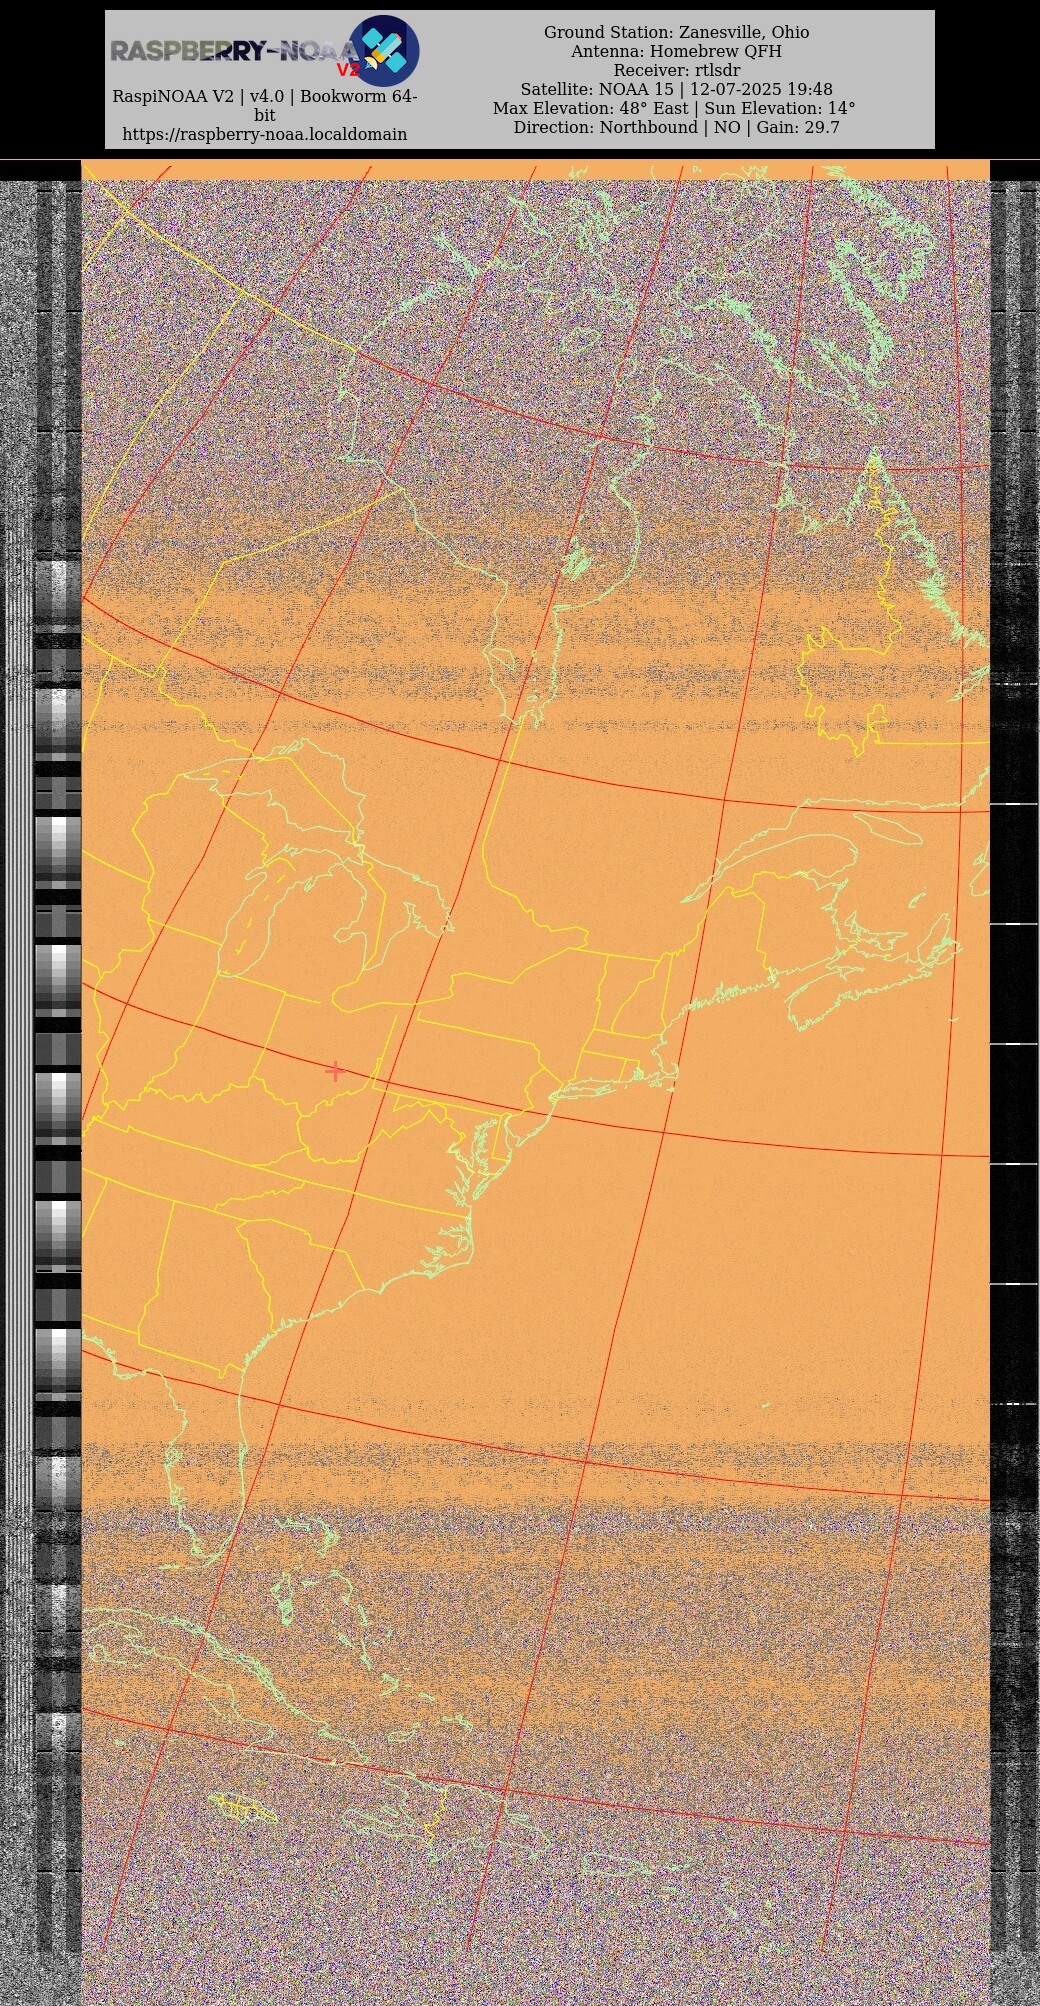This screenshot has height=2006, width=1040.
Task: Click the Ground Station Zanesville, Ohio text
Action: (x=676, y=33)
